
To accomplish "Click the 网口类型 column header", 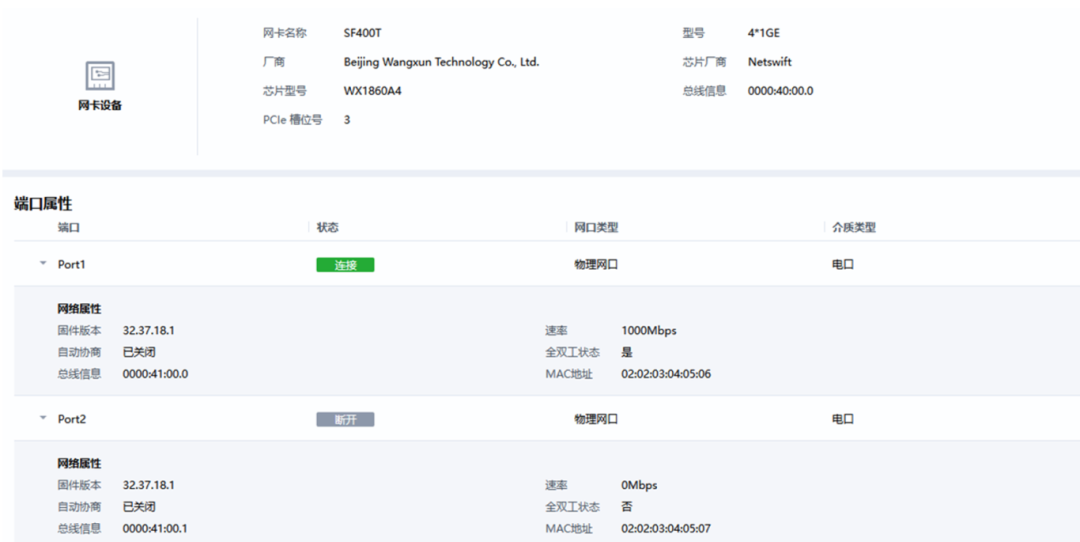I will 596,227.
